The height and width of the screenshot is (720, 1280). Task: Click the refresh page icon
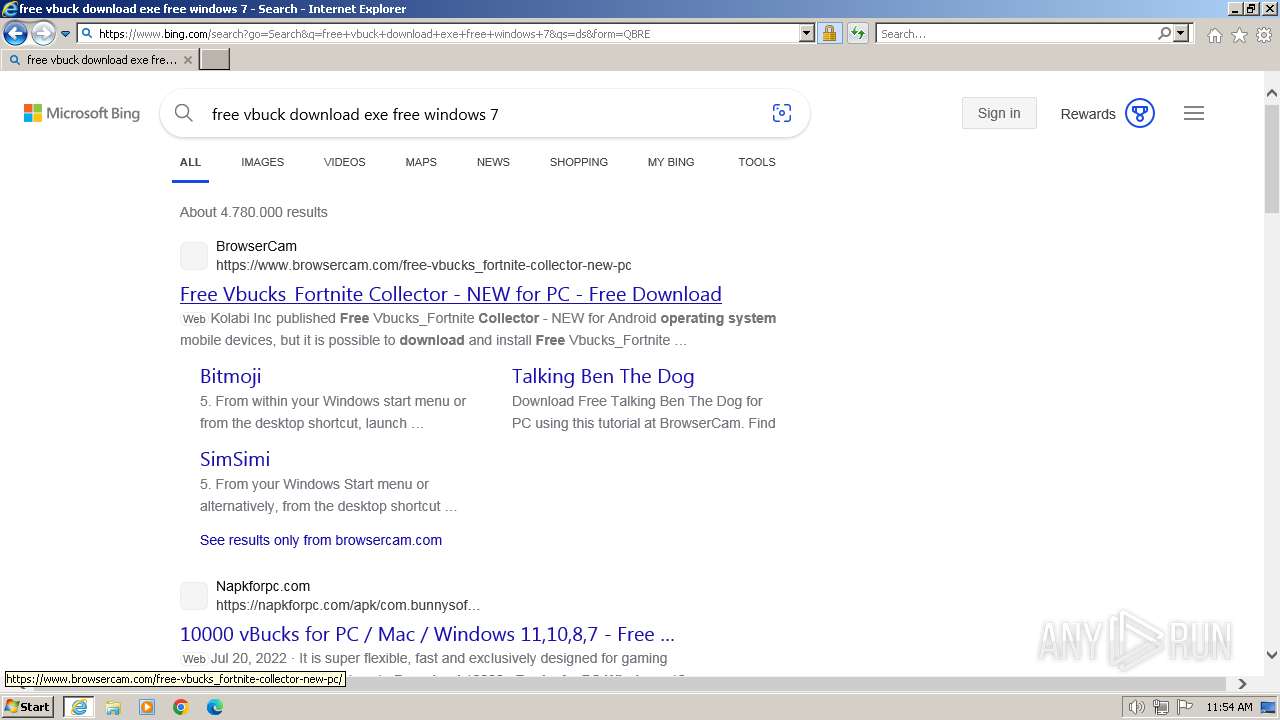pyautogui.click(x=858, y=33)
